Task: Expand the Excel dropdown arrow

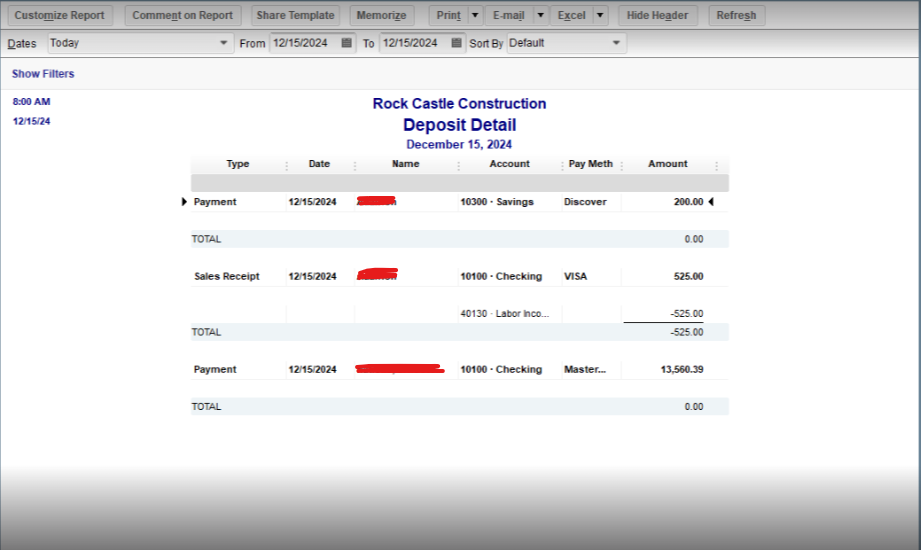Action: (x=600, y=16)
